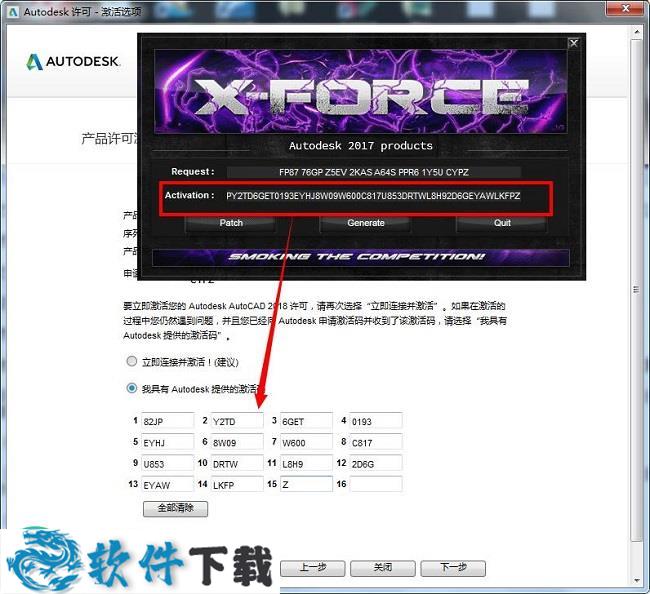This screenshot has height=594, width=650.
Task: Click the Autodesk logo
Action: [73, 62]
